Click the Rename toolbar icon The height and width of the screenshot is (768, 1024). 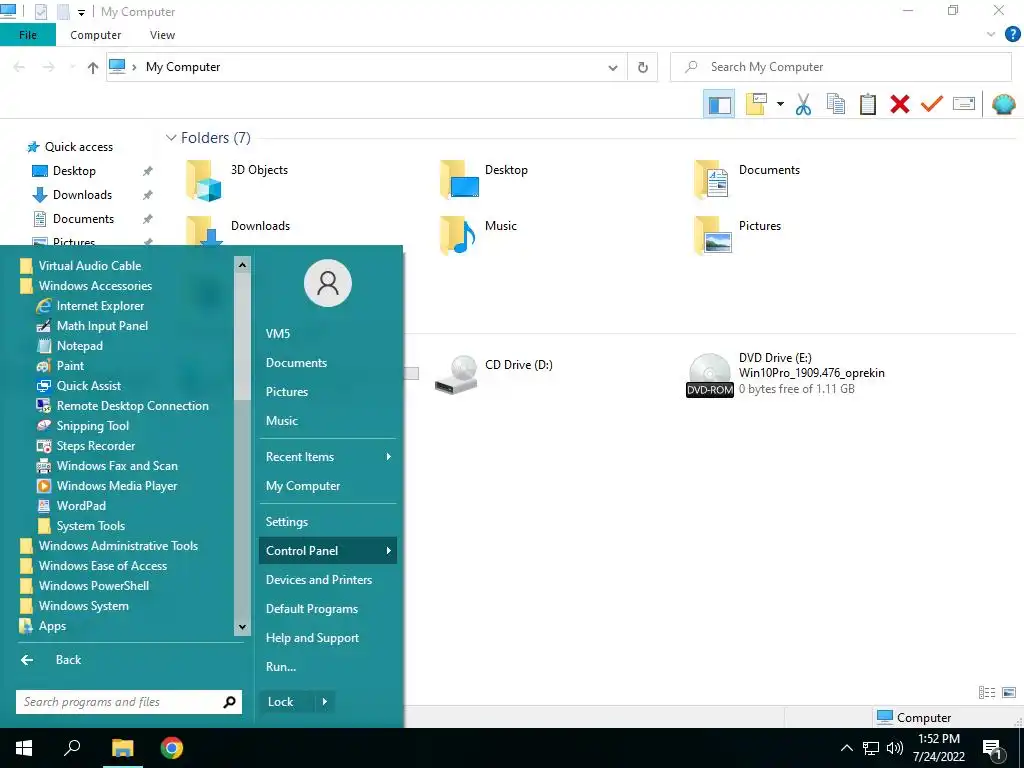tap(964, 104)
